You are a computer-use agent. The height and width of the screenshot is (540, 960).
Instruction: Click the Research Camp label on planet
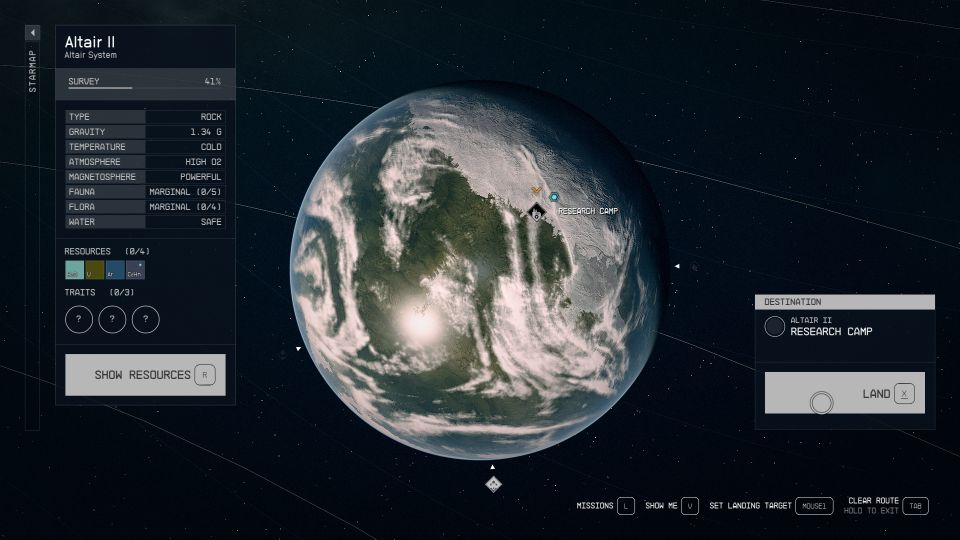tap(588, 211)
